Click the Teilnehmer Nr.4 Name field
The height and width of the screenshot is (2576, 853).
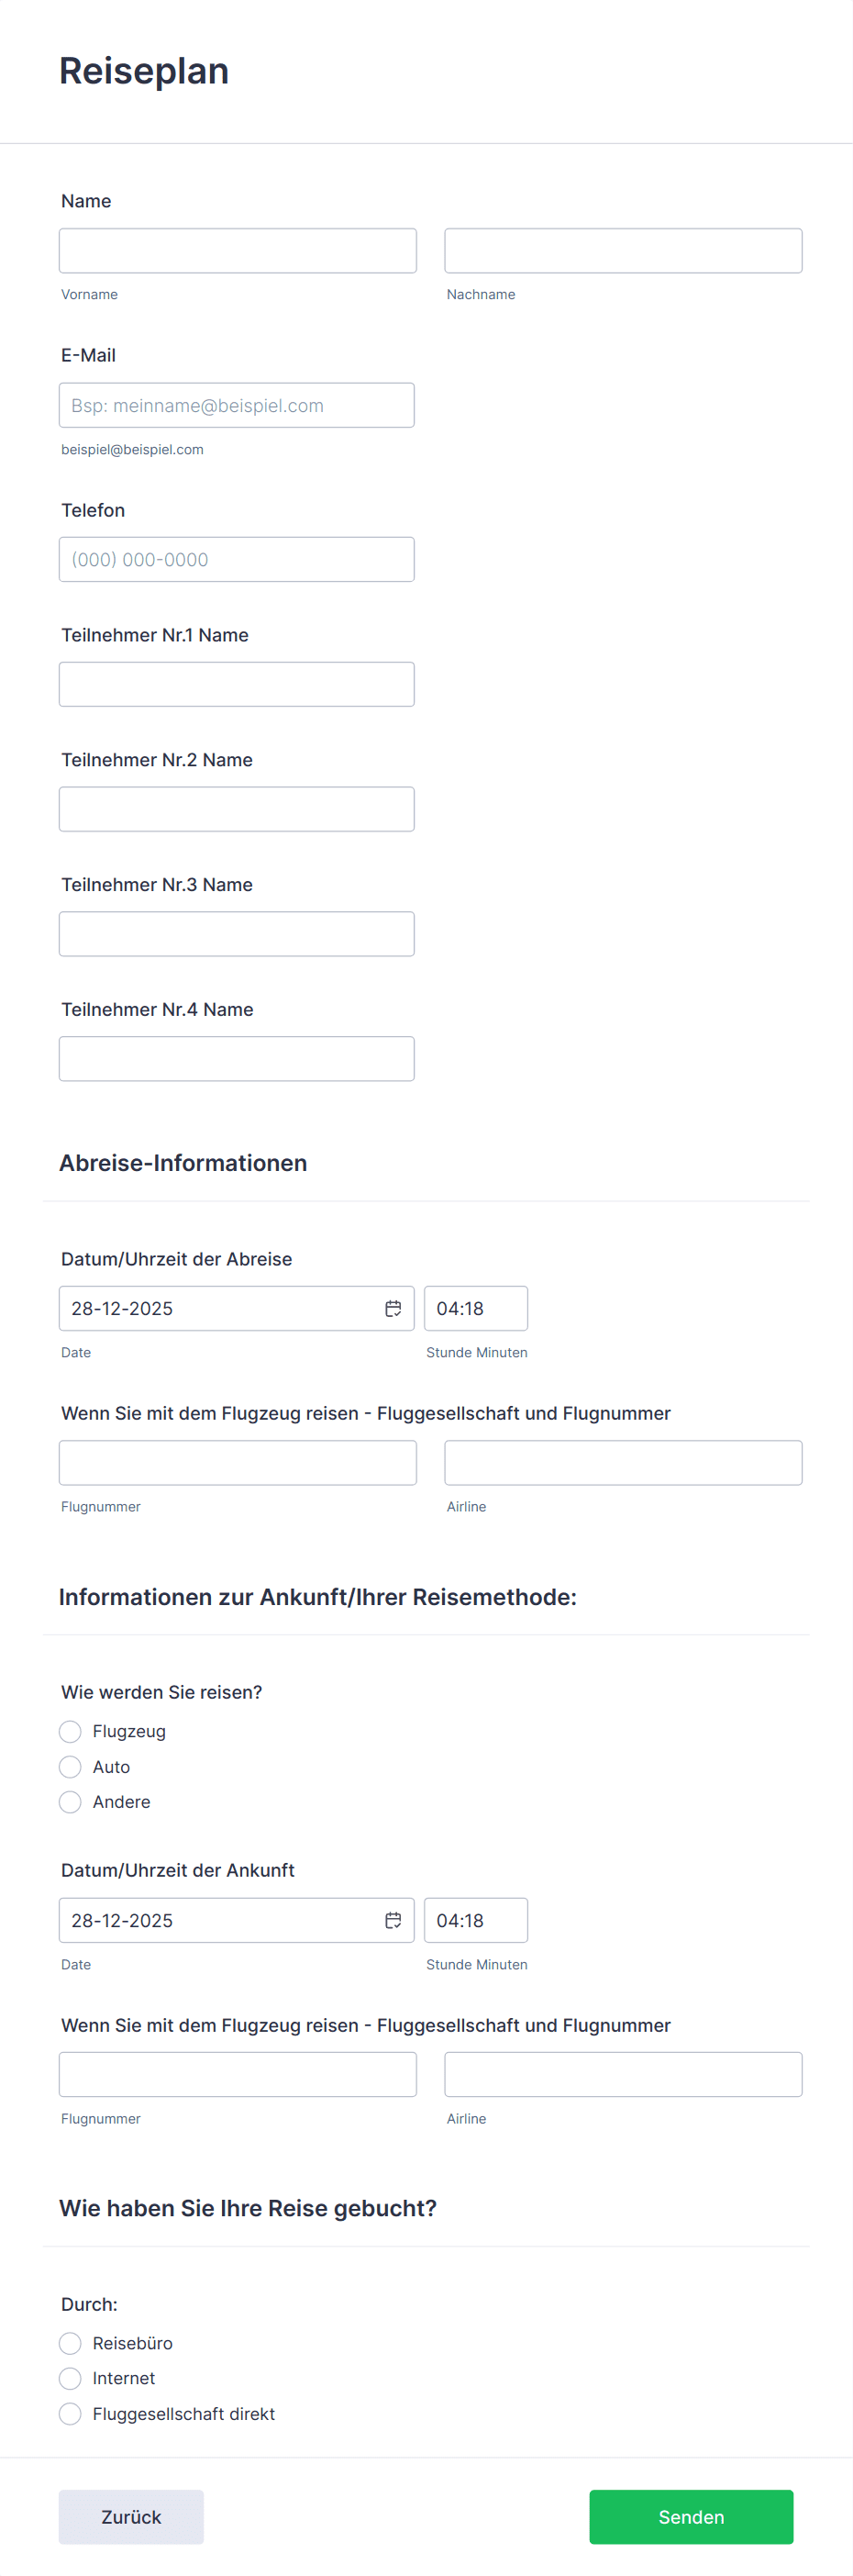(x=236, y=1058)
